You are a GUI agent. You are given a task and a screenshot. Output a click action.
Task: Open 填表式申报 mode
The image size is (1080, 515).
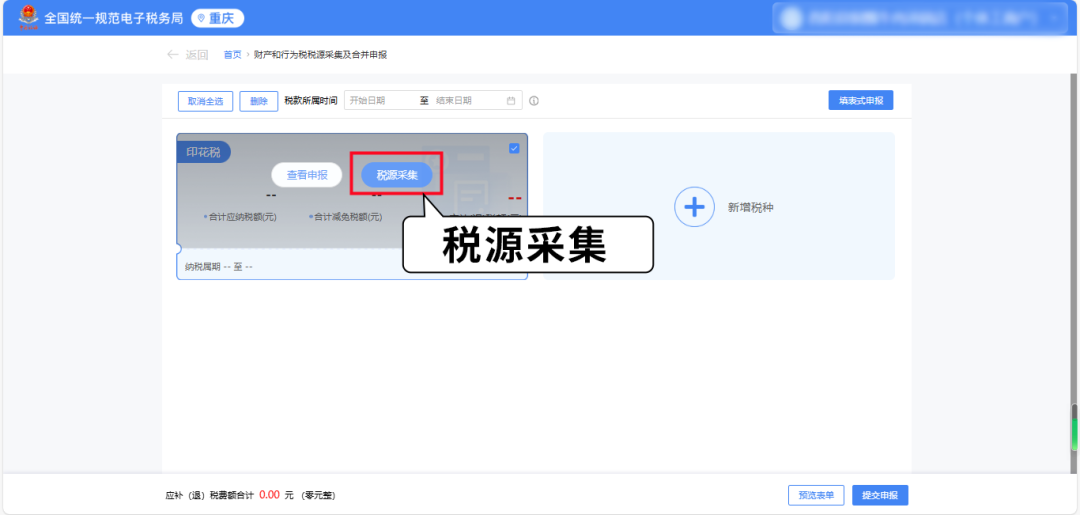click(860, 101)
